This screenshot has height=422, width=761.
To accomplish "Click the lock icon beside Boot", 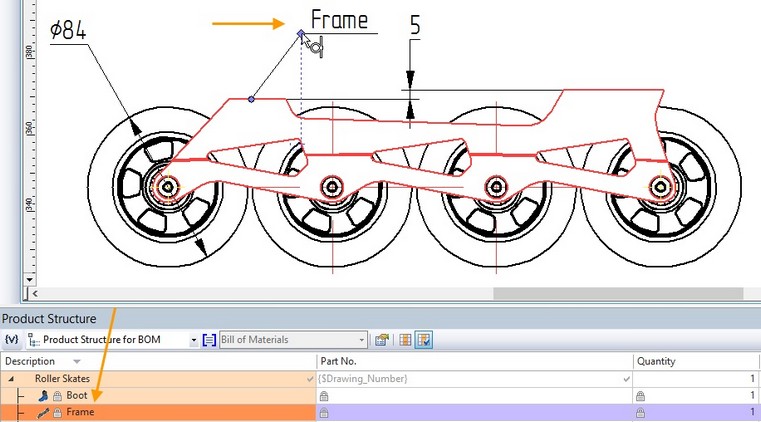I will click(57, 396).
